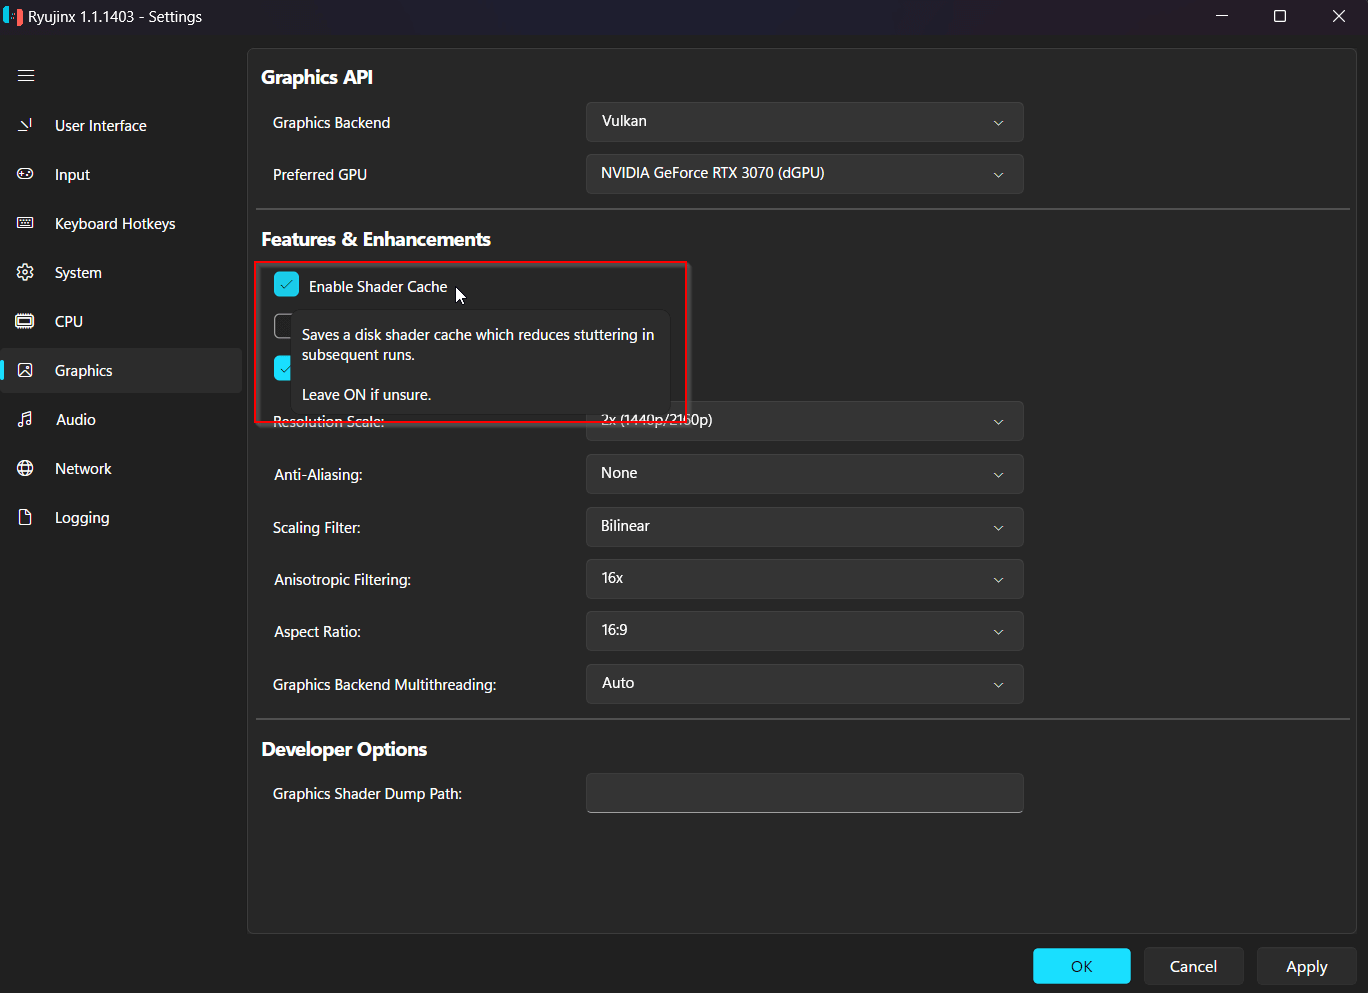This screenshot has width=1368, height=993.
Task: Click the "Anti-Aliasing:" label text
Action: (318, 475)
